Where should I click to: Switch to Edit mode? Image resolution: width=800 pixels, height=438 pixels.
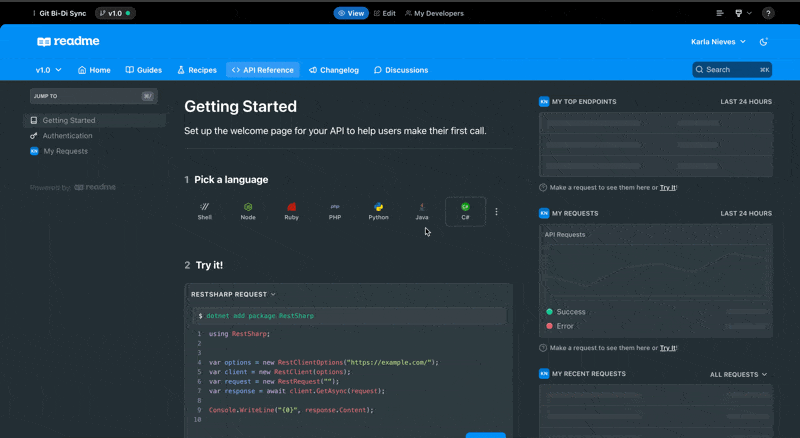tap(385, 13)
